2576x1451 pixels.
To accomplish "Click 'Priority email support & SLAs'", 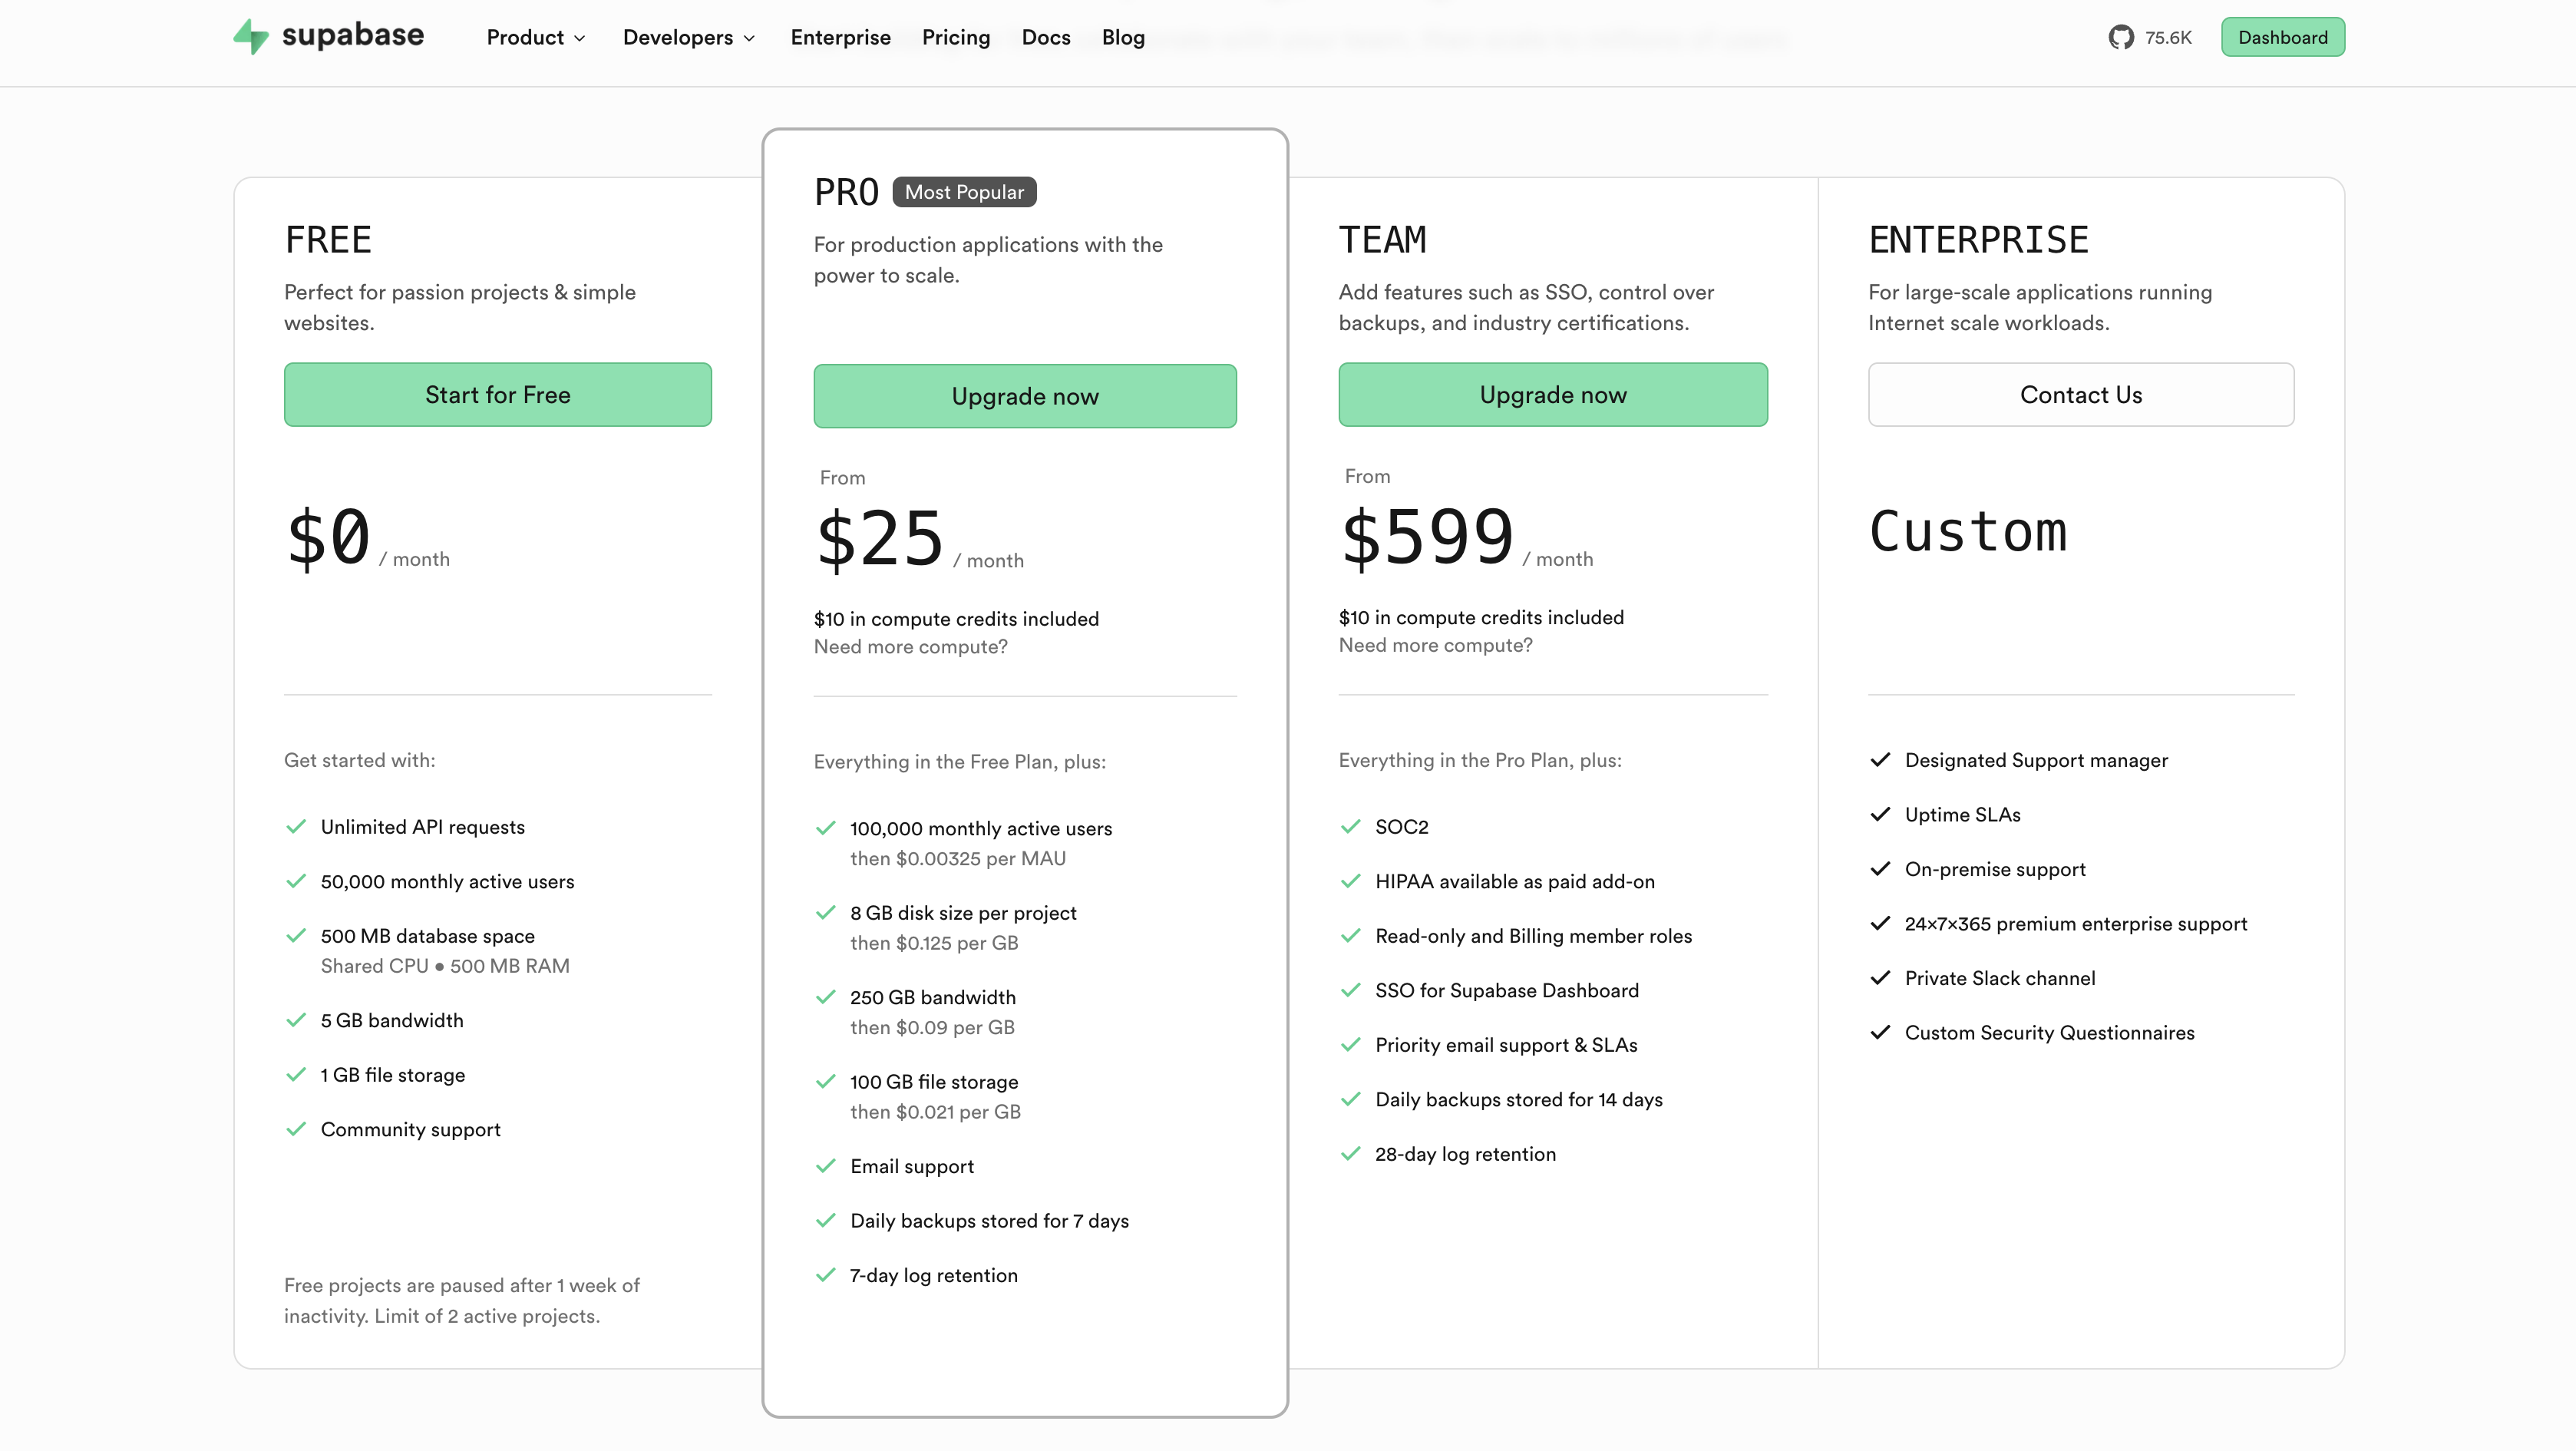I will point(1506,1044).
